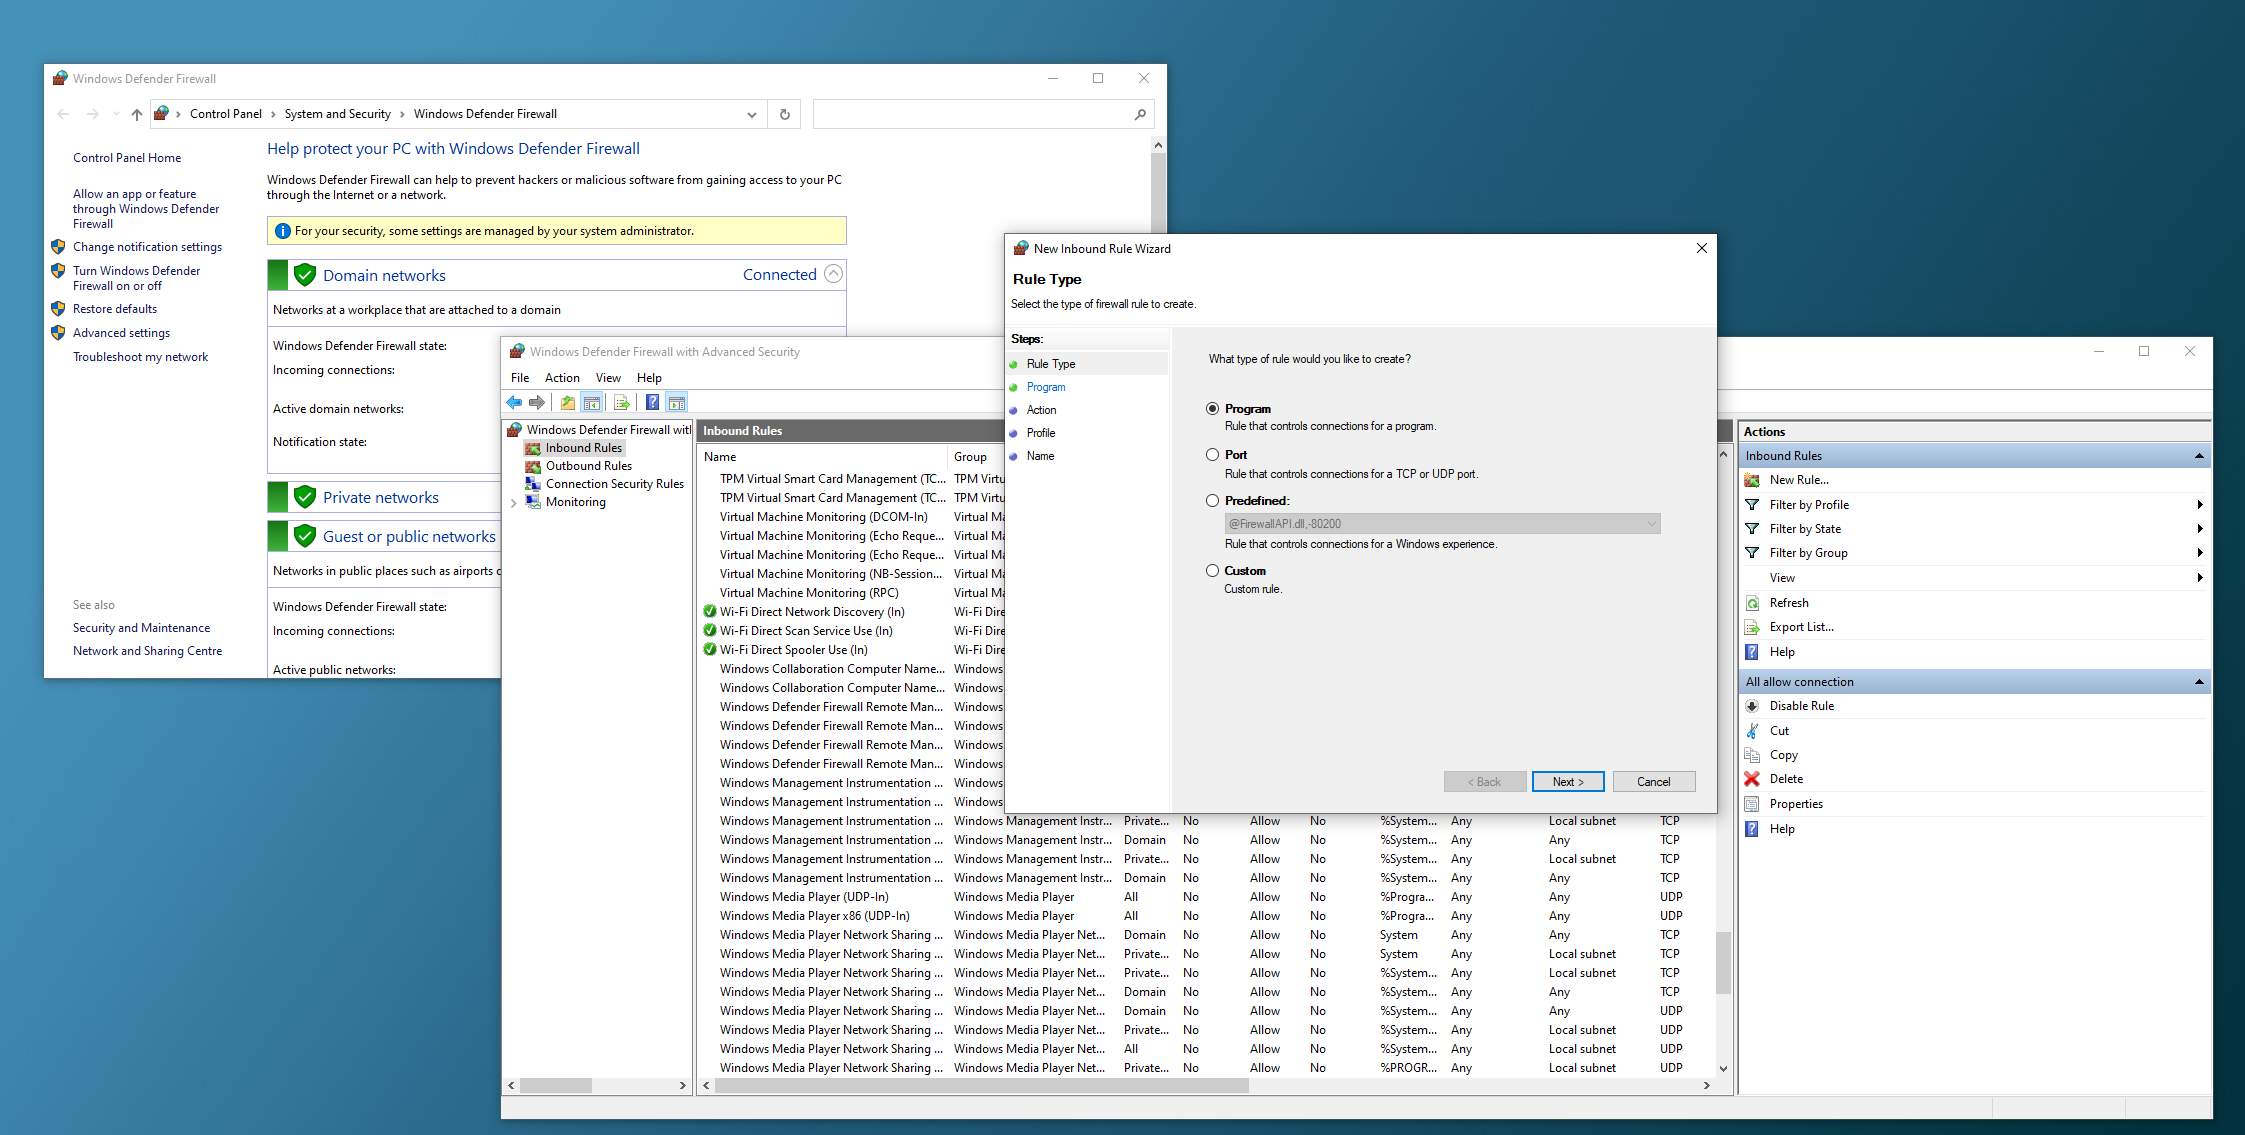Screen dimensions: 2245x1135
Task: Click the Copy icon under All allow connection
Action: pos(1753,754)
